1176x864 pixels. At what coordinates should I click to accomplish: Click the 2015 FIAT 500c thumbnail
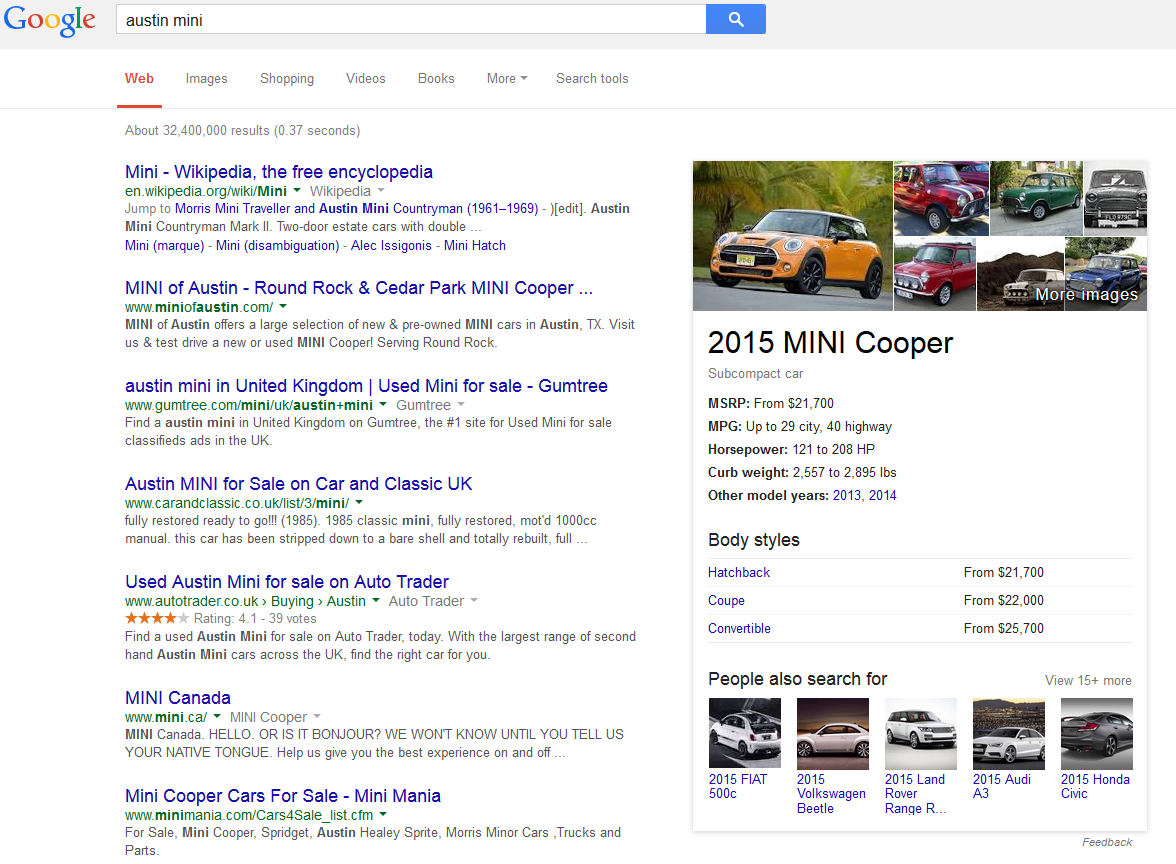point(744,733)
